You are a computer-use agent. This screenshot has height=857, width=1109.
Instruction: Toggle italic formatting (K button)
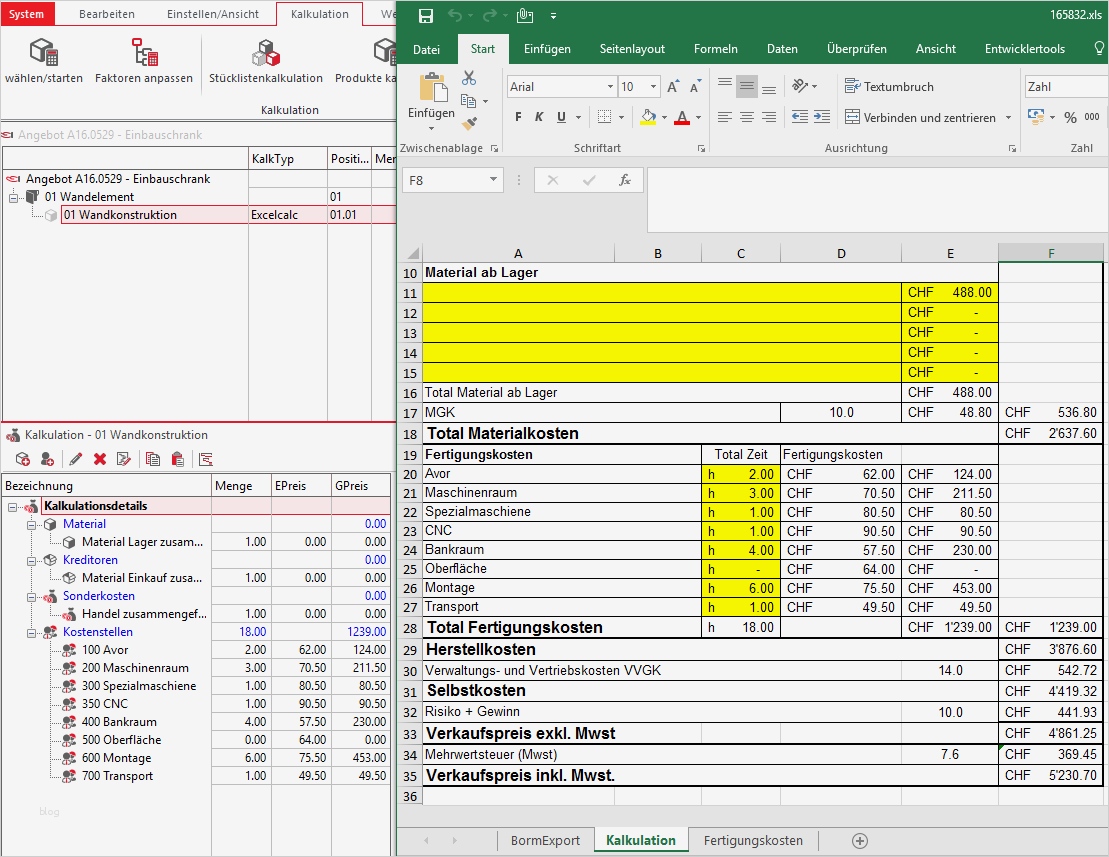(540, 117)
